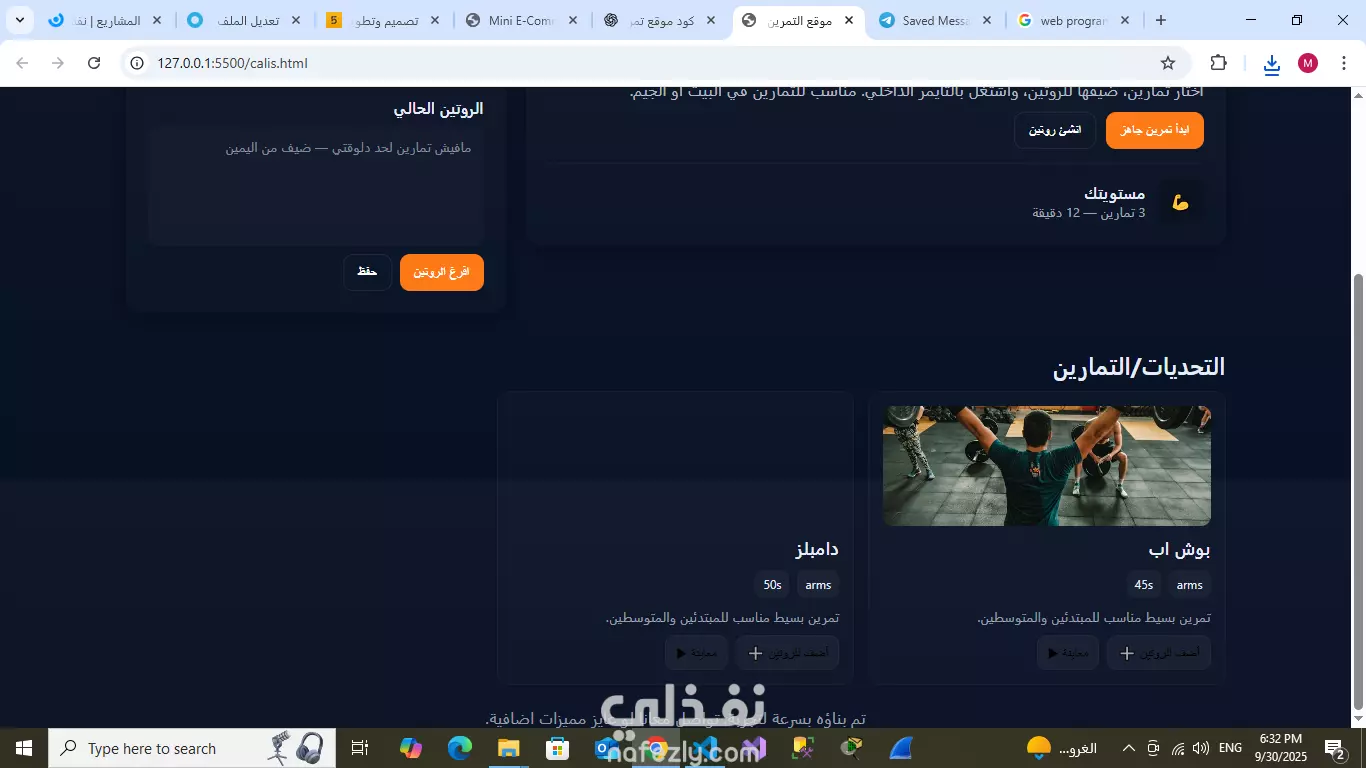The width and height of the screenshot is (1366, 768).
Task: Open the browser extensions puzzle icon
Action: click(x=1218, y=63)
